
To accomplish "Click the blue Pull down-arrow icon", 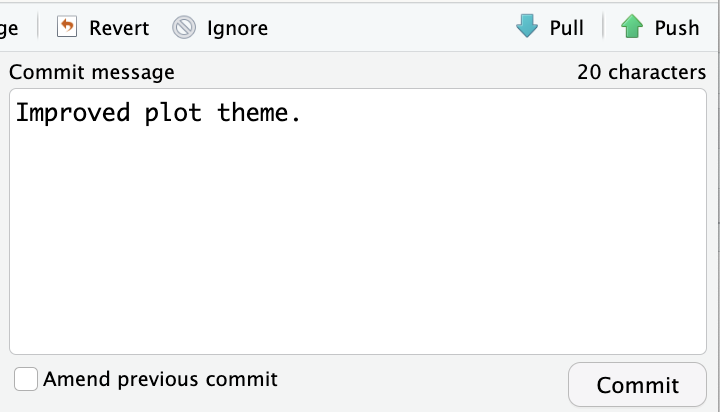I will pos(527,27).
